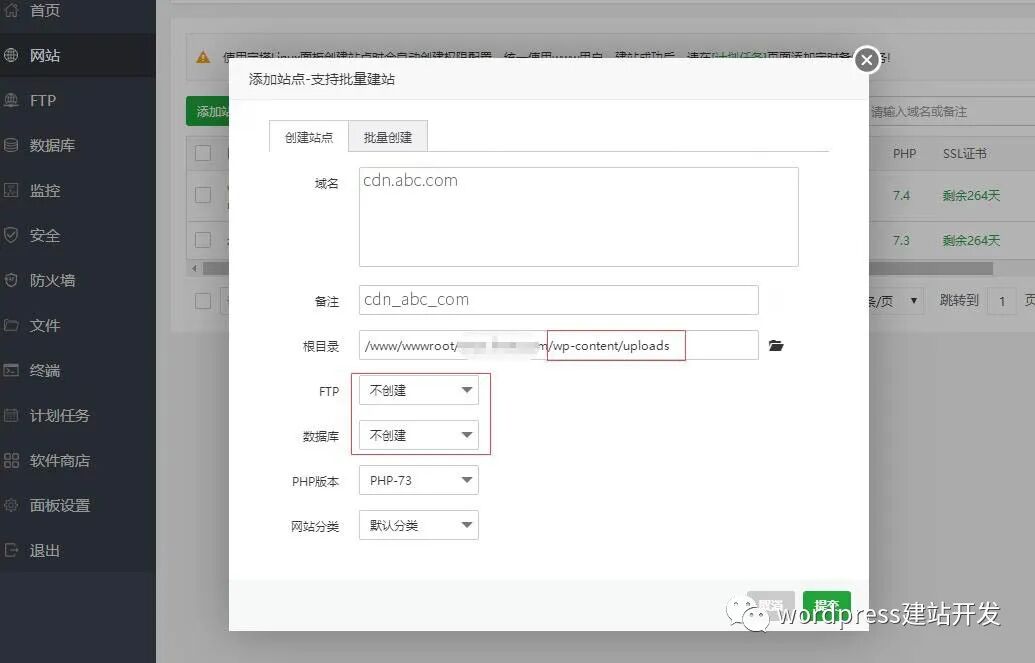Click the green 添加站点 button behind dialog
Image resolution: width=1035 pixels, height=663 pixels.
(208, 111)
